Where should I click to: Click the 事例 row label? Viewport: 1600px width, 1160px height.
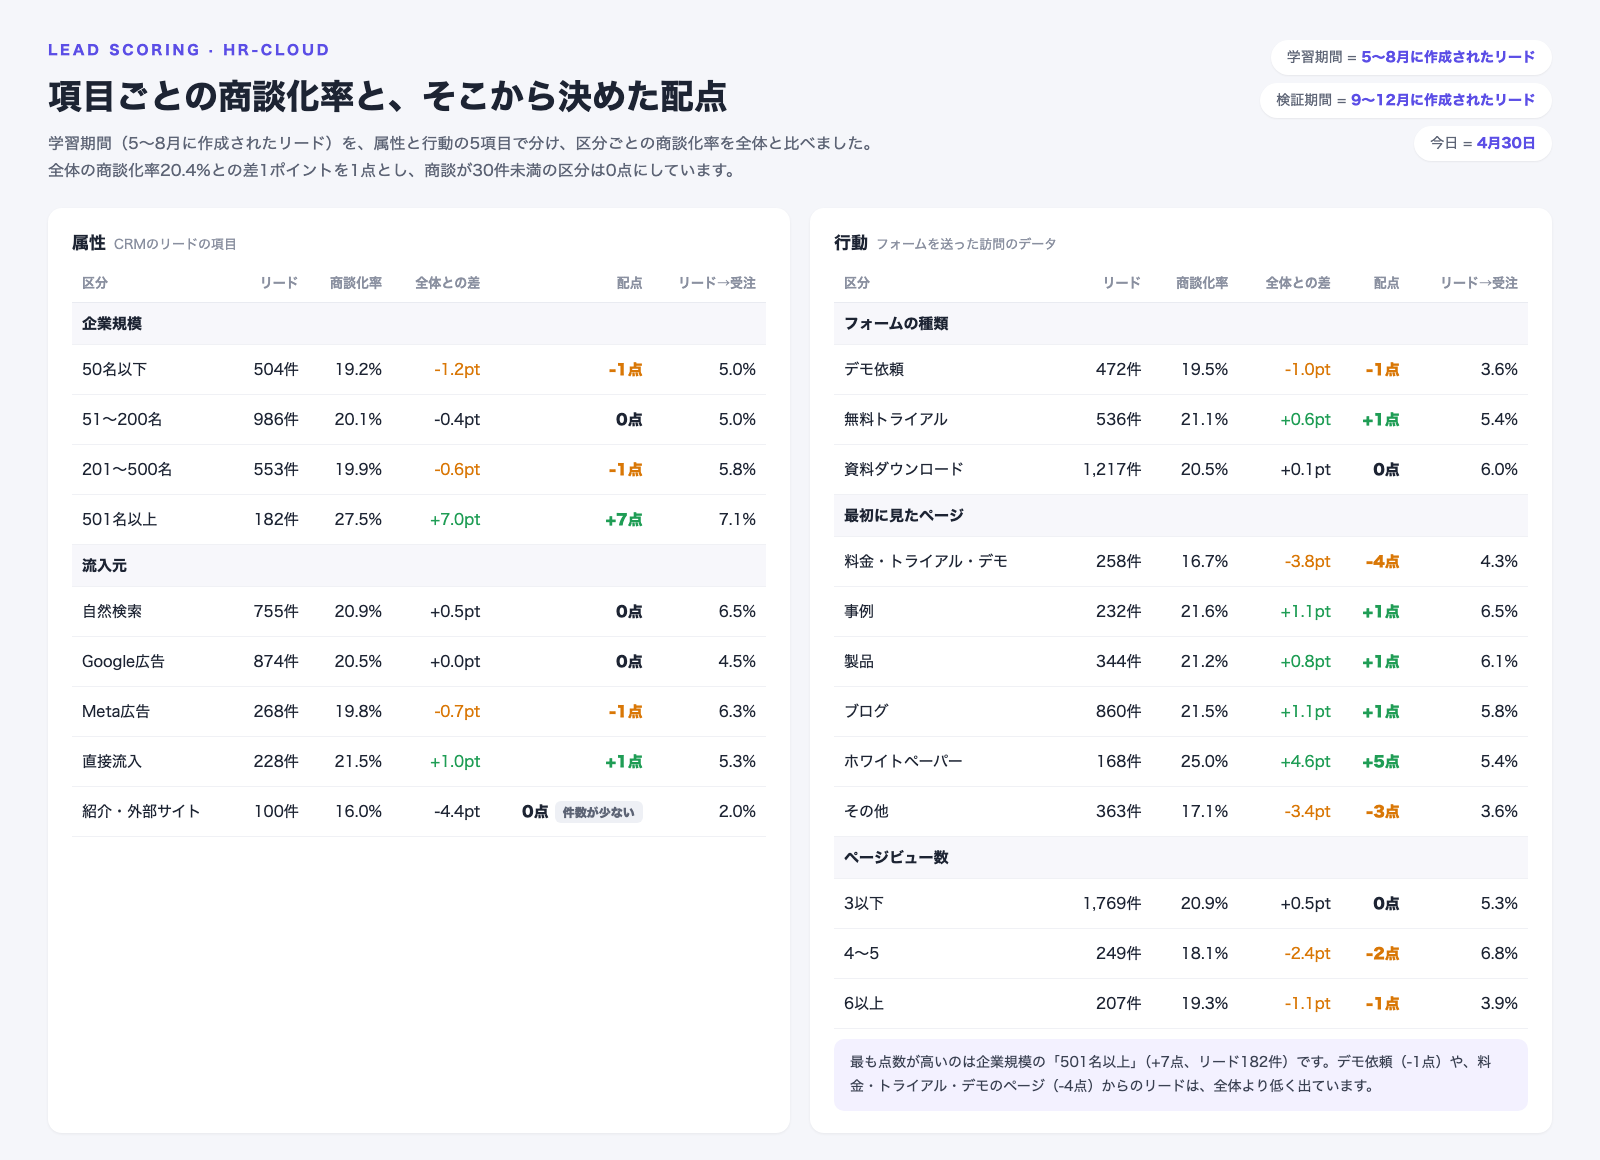pos(859,611)
